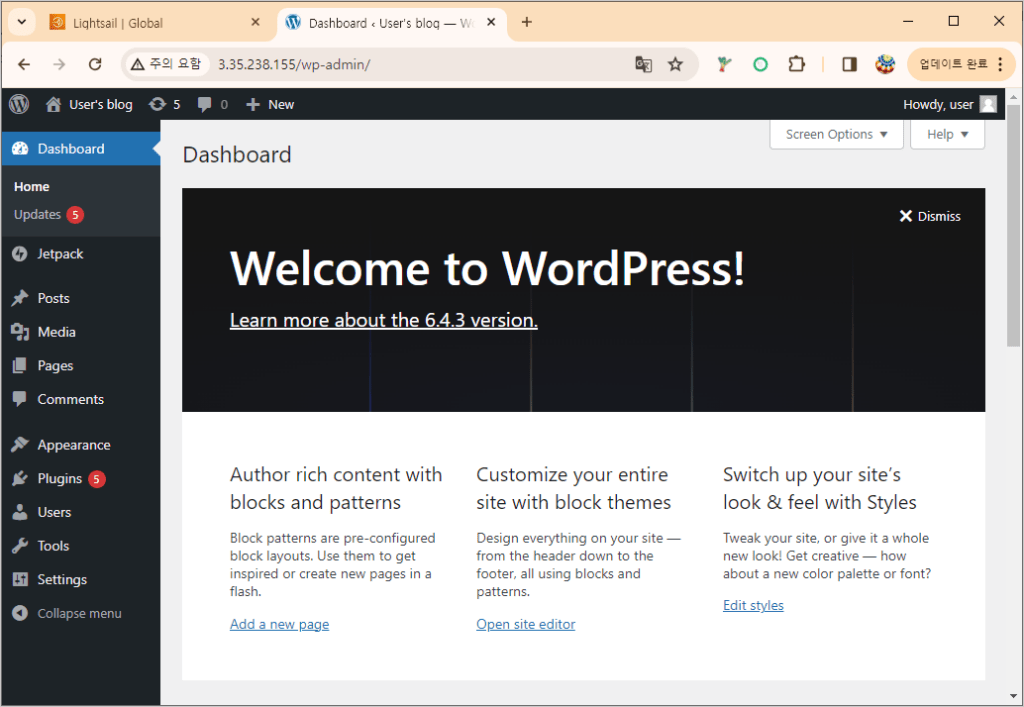Click the Settings sliders icon
The width and height of the screenshot is (1024, 707).
tap(20, 580)
